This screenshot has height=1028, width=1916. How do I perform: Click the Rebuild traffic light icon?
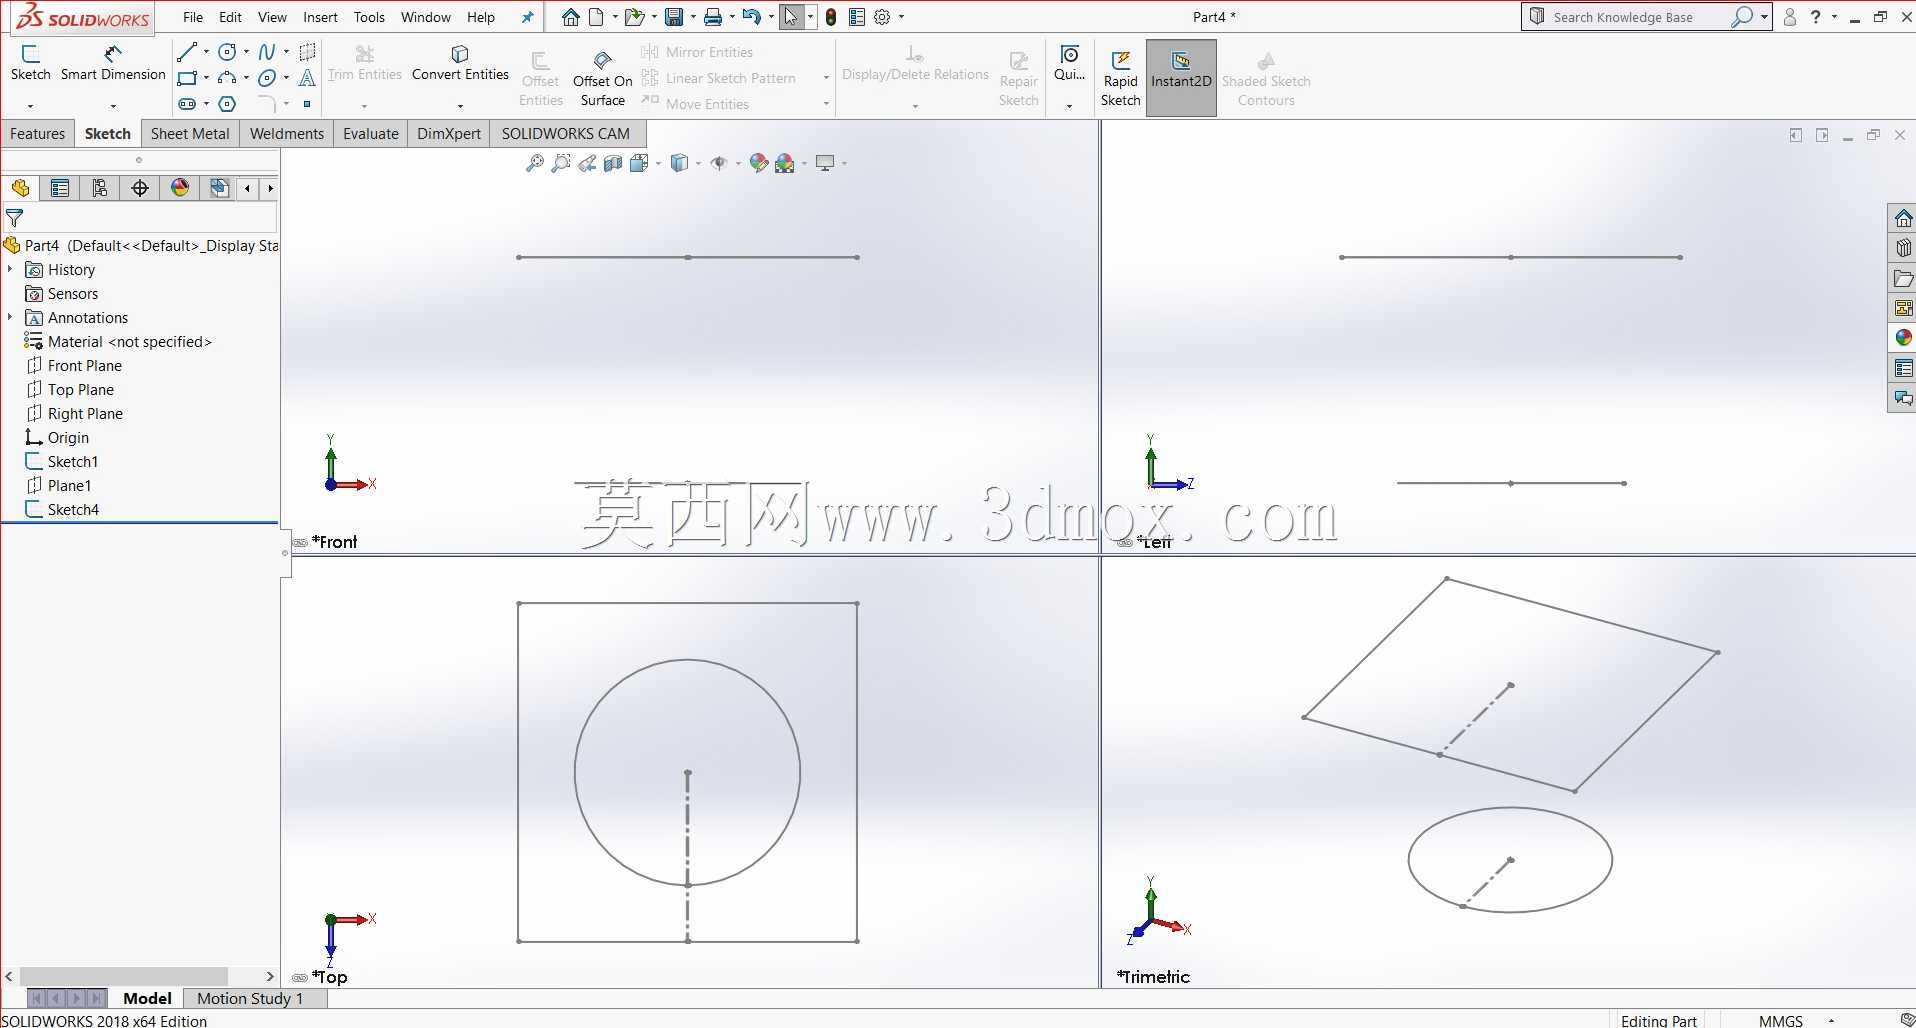coord(831,17)
